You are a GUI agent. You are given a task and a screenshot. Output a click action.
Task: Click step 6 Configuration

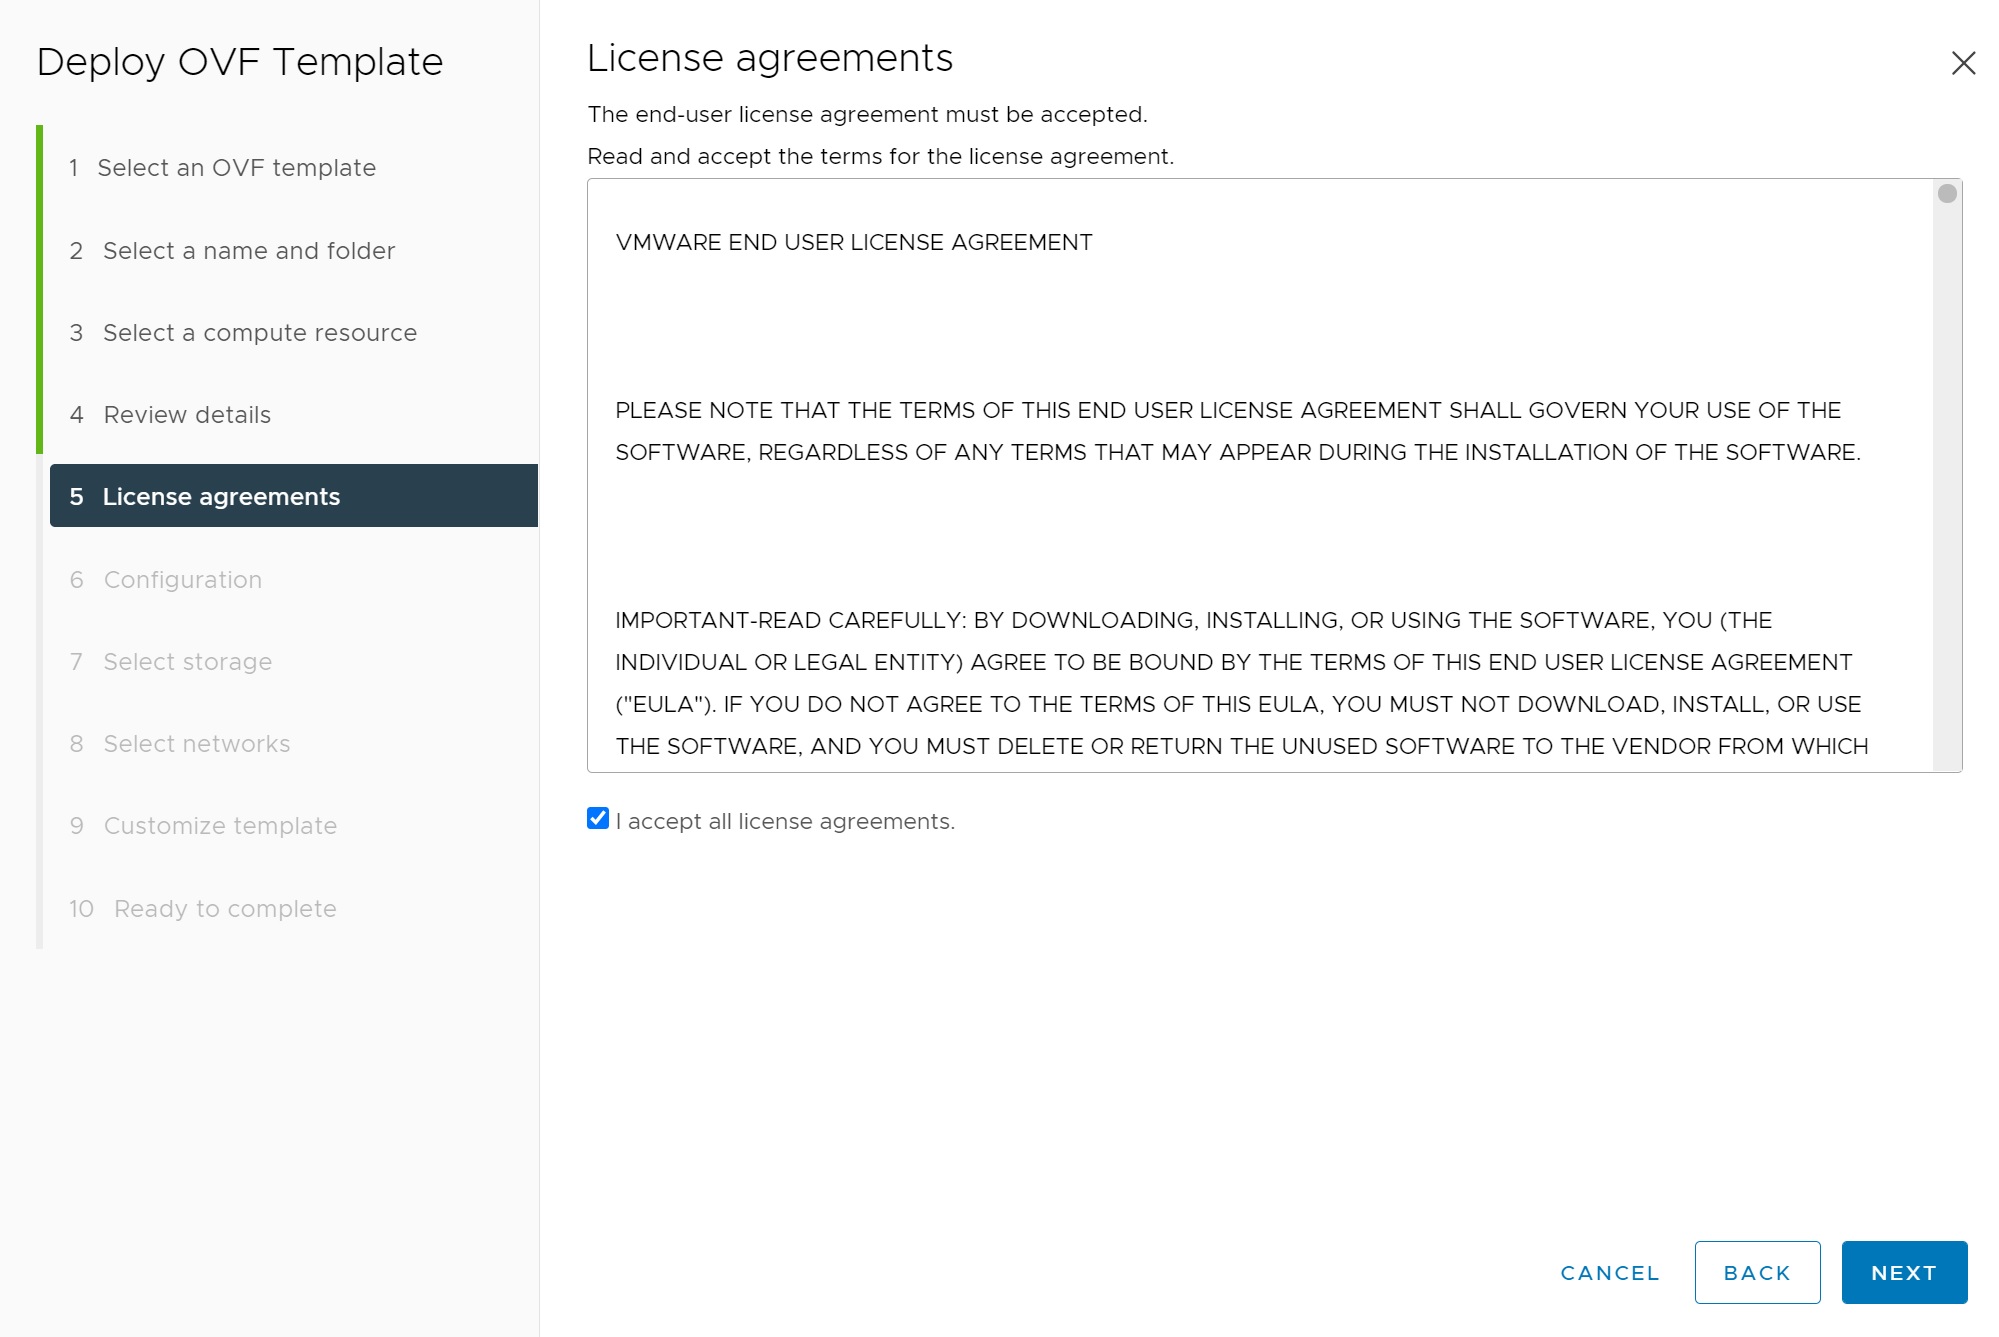[x=182, y=580]
